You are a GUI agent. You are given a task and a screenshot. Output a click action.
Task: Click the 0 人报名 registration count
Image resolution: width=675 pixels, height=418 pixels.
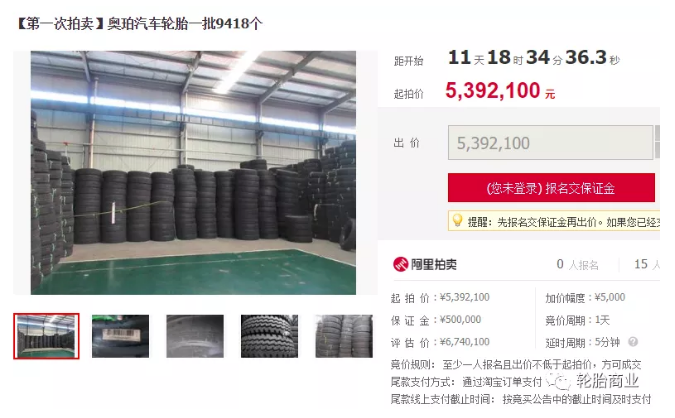coord(577,264)
